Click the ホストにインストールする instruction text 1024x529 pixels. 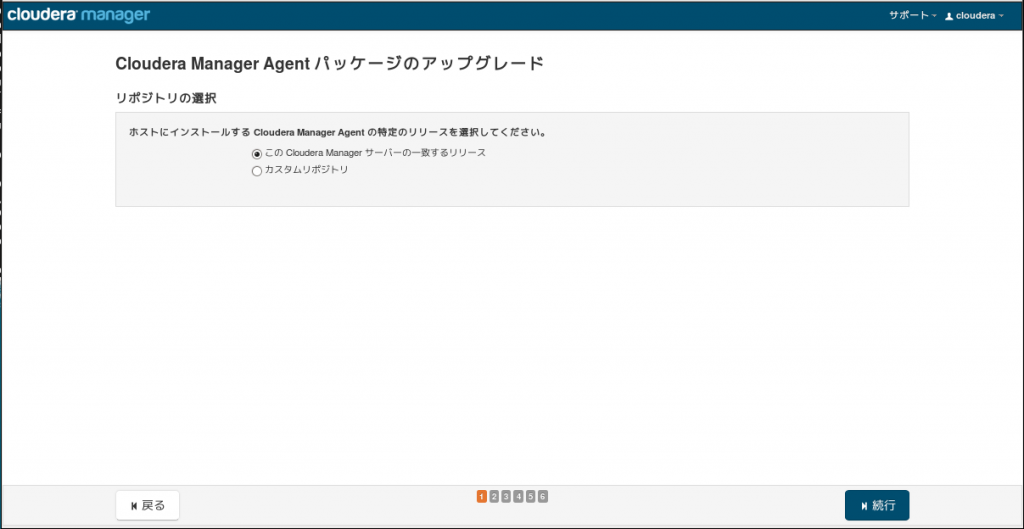[x=338, y=133]
